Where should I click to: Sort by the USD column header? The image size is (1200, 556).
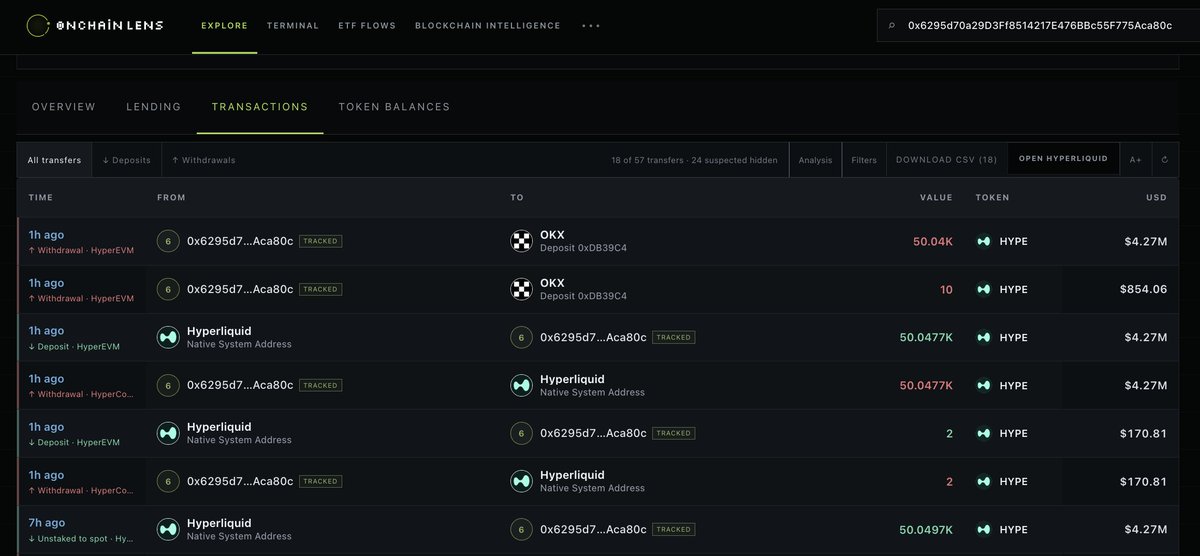pos(1157,198)
